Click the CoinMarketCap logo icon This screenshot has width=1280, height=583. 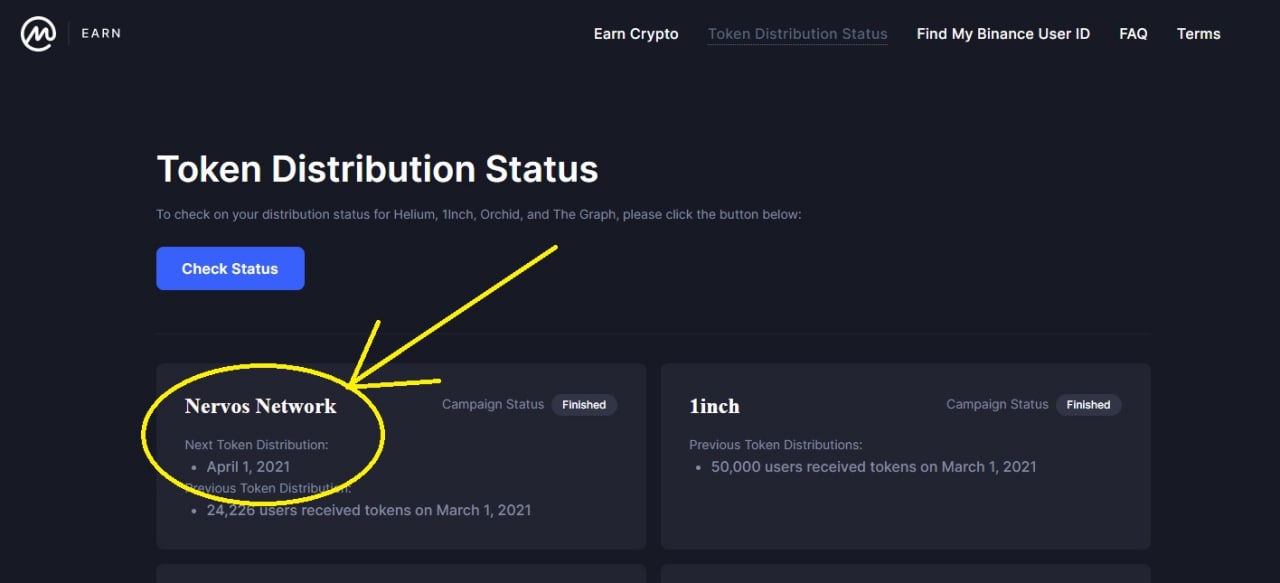click(38, 34)
